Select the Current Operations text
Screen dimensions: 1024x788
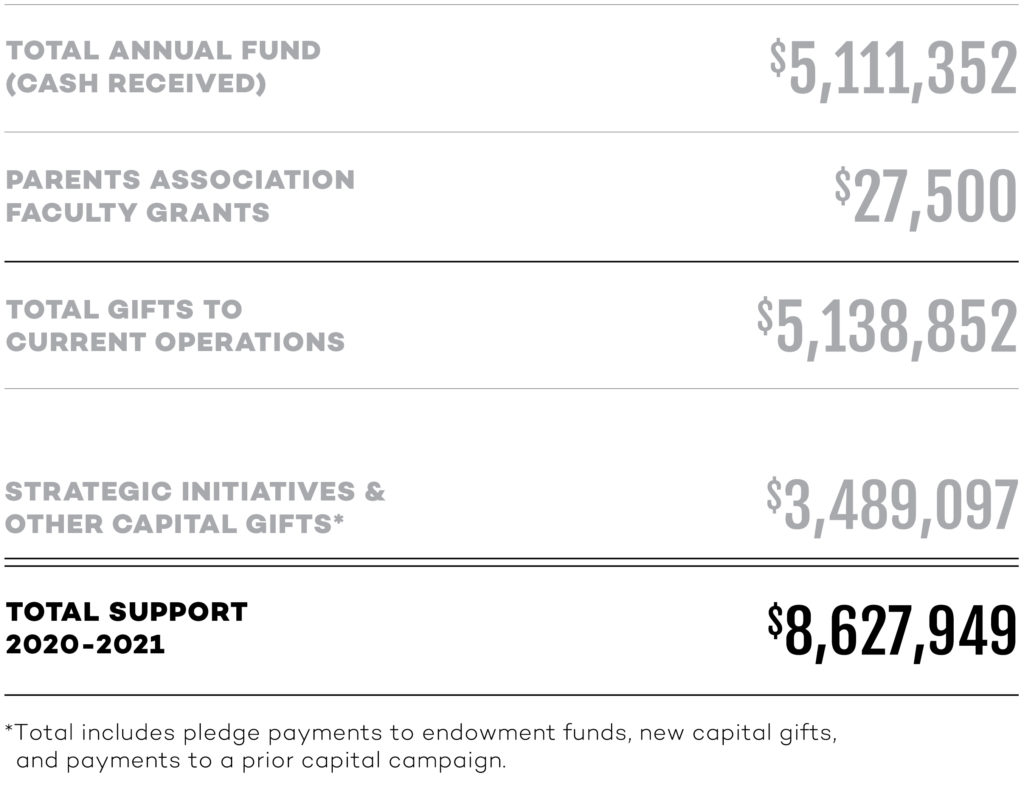[x=175, y=342]
